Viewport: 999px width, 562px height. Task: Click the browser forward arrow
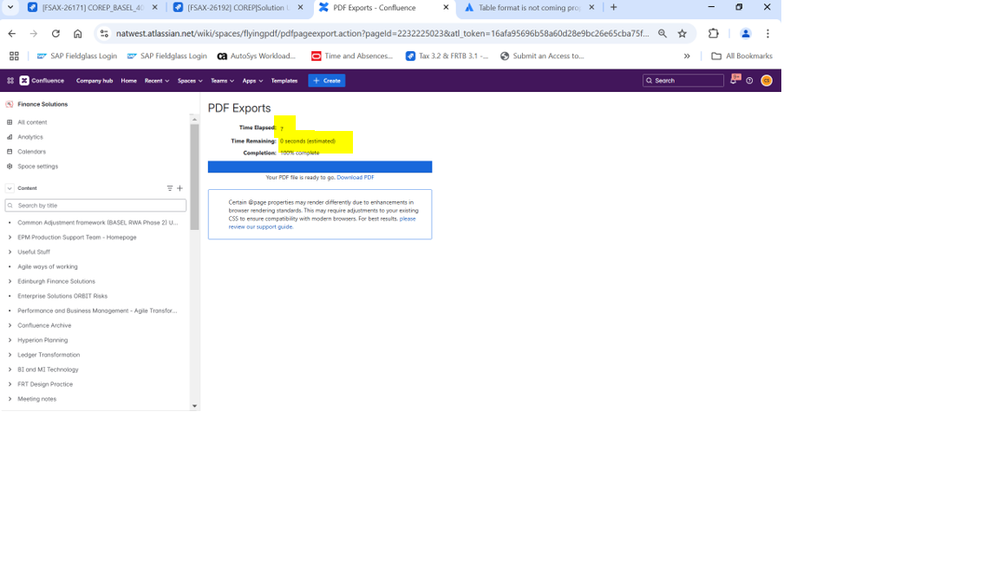tap(34, 33)
